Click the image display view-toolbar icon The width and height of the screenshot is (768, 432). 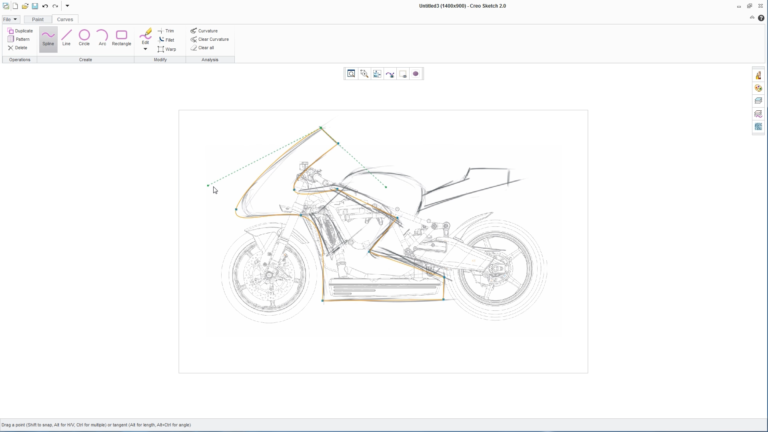pos(377,73)
